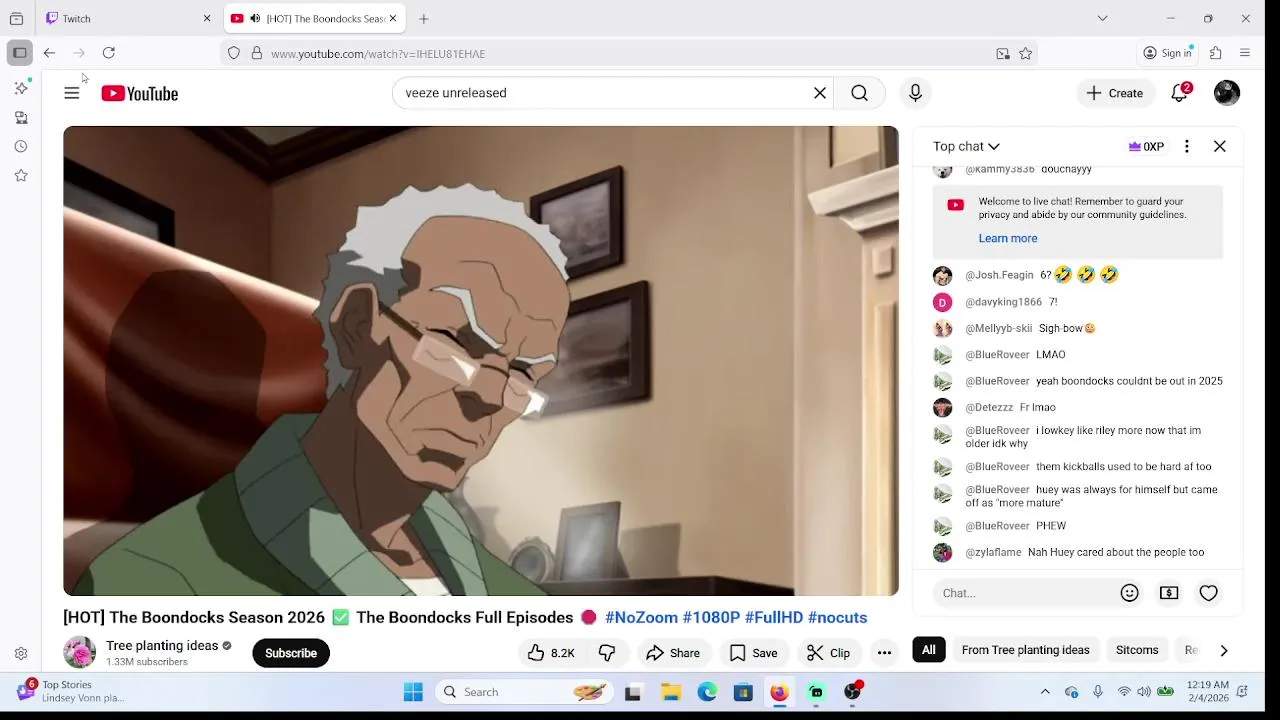Open the emoji picker in chat

1130,593
